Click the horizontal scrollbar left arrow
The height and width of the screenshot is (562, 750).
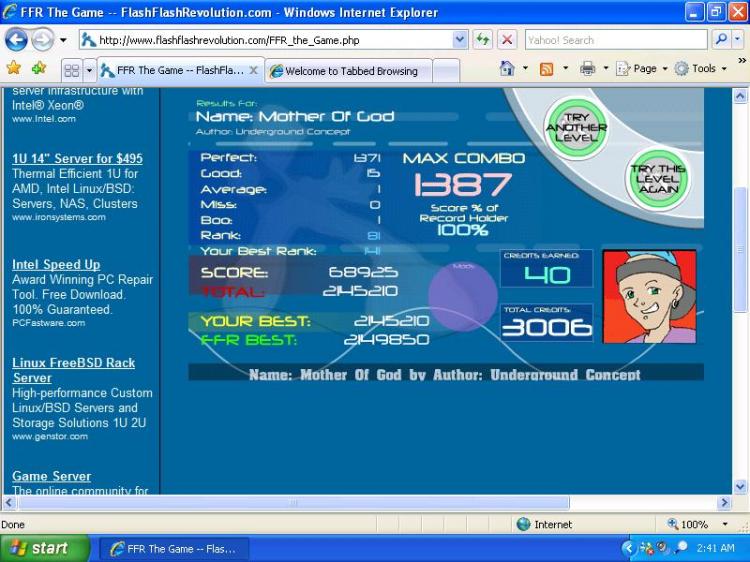tap(10, 502)
